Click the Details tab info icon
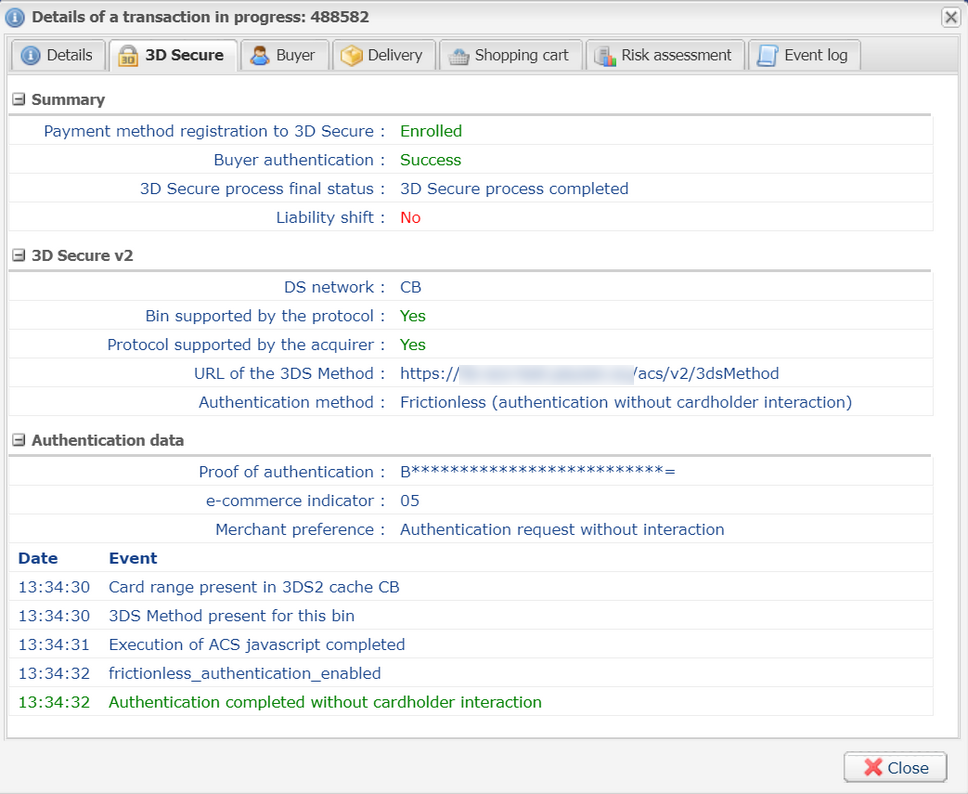The width and height of the screenshot is (968, 794). (x=30, y=55)
